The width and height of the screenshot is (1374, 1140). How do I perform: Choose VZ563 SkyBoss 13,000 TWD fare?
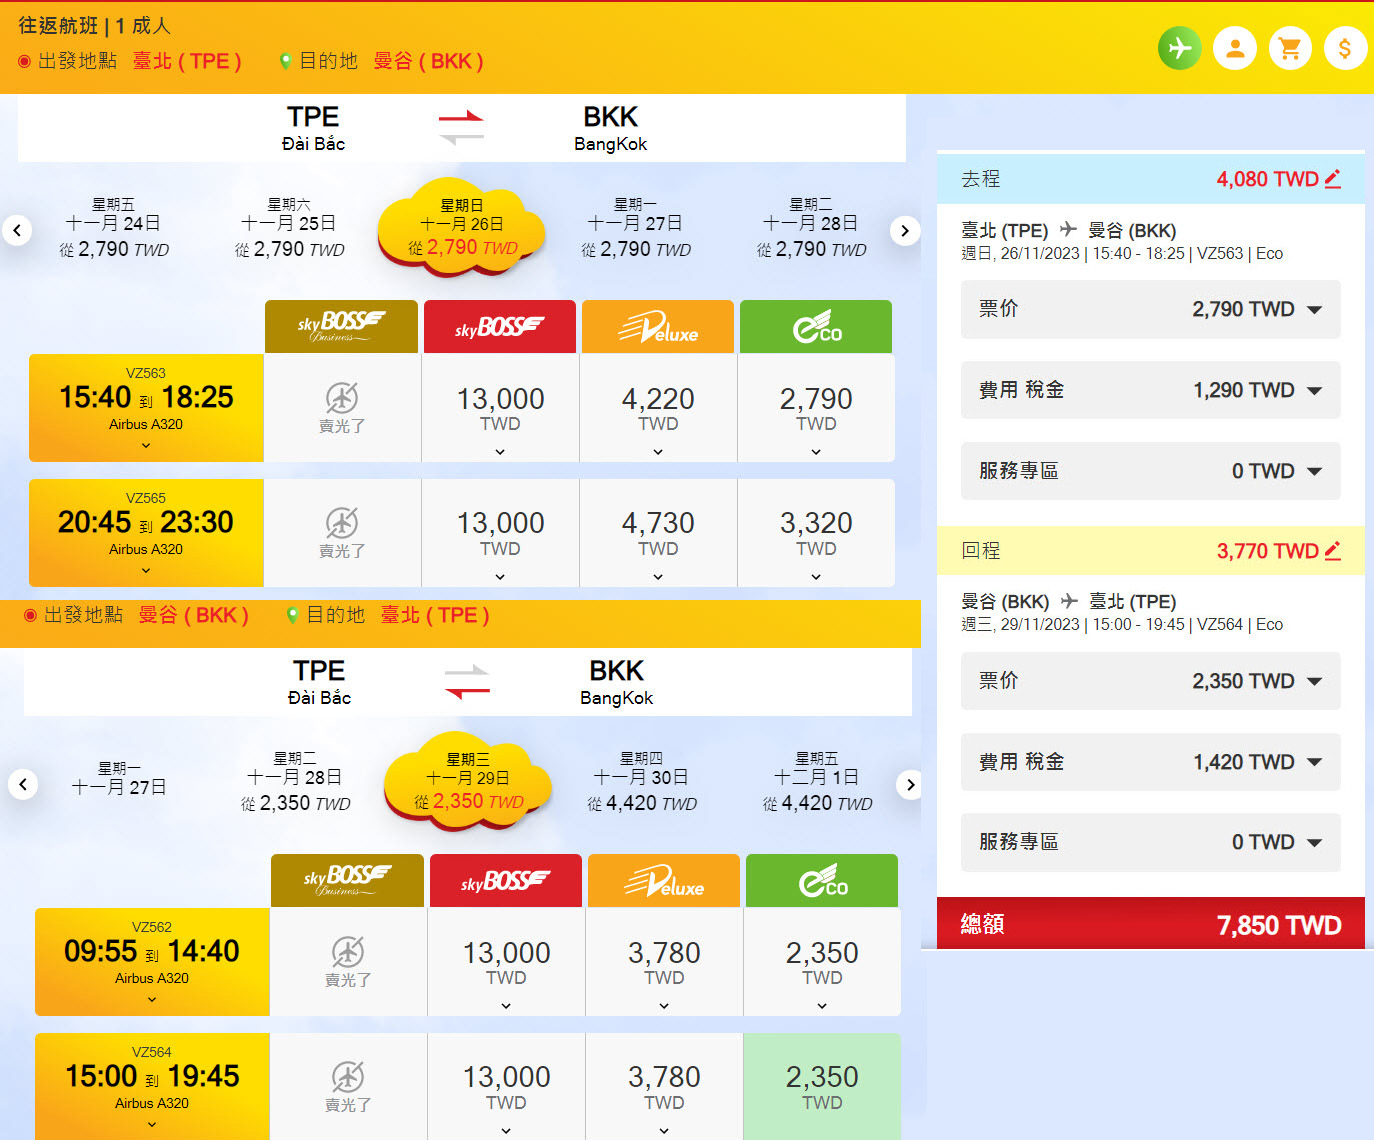[x=500, y=408]
